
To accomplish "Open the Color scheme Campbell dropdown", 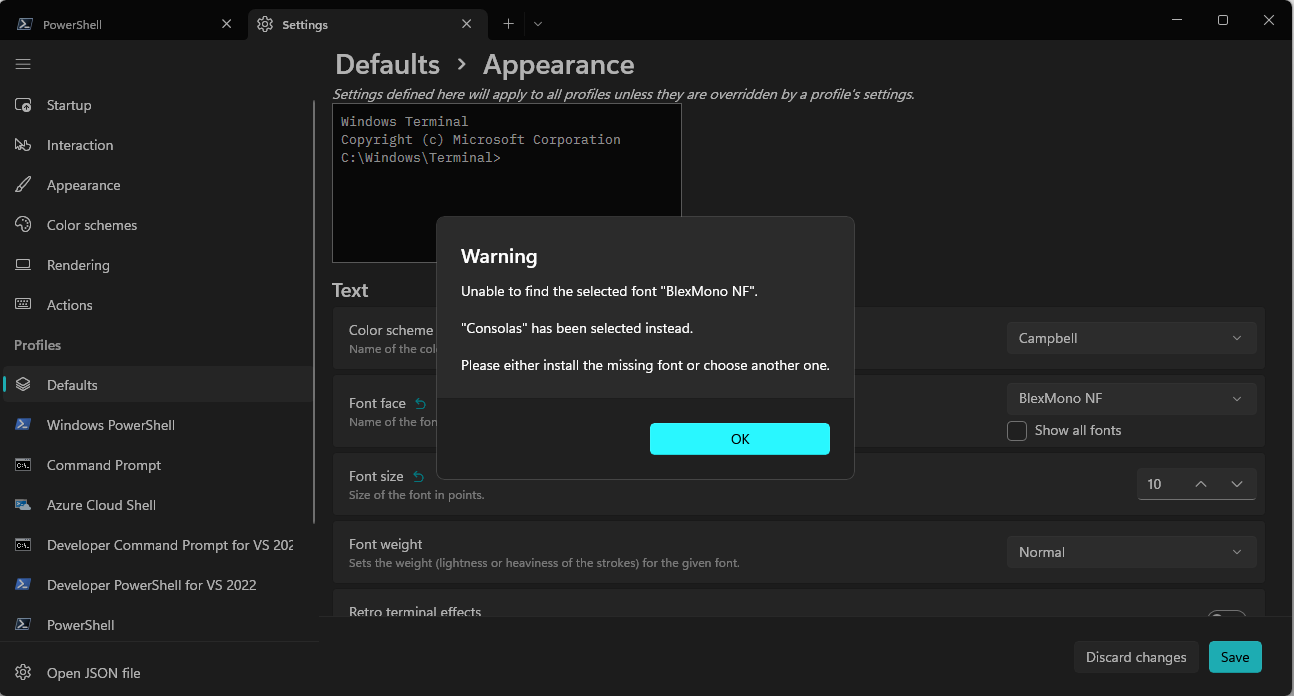I will [1131, 338].
